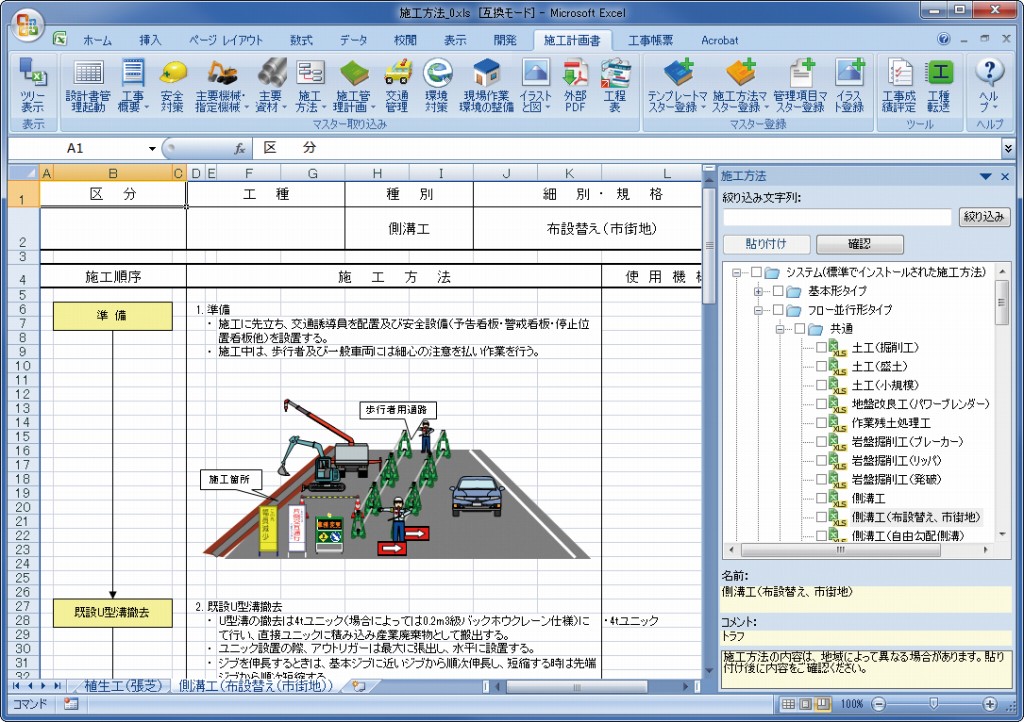Screen dimensions: 1024x722
Task: Check the 土工(掘削工) checkbox
Action: (x=822, y=348)
